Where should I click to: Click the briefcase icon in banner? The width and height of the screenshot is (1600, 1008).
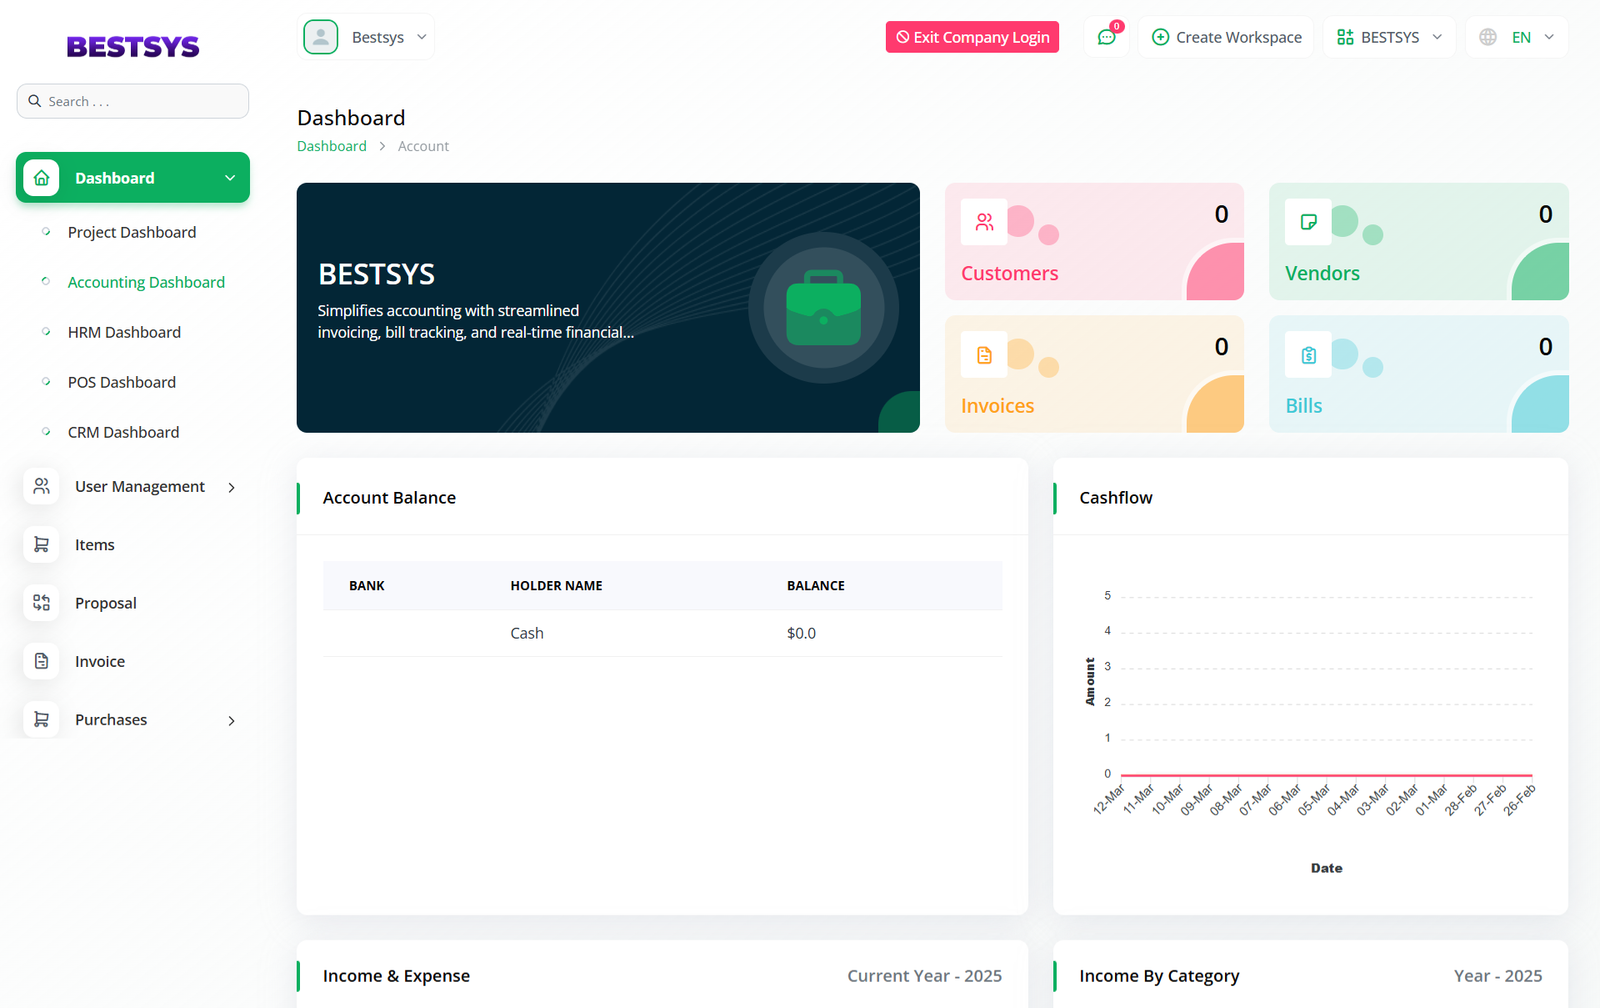pyautogui.click(x=823, y=308)
